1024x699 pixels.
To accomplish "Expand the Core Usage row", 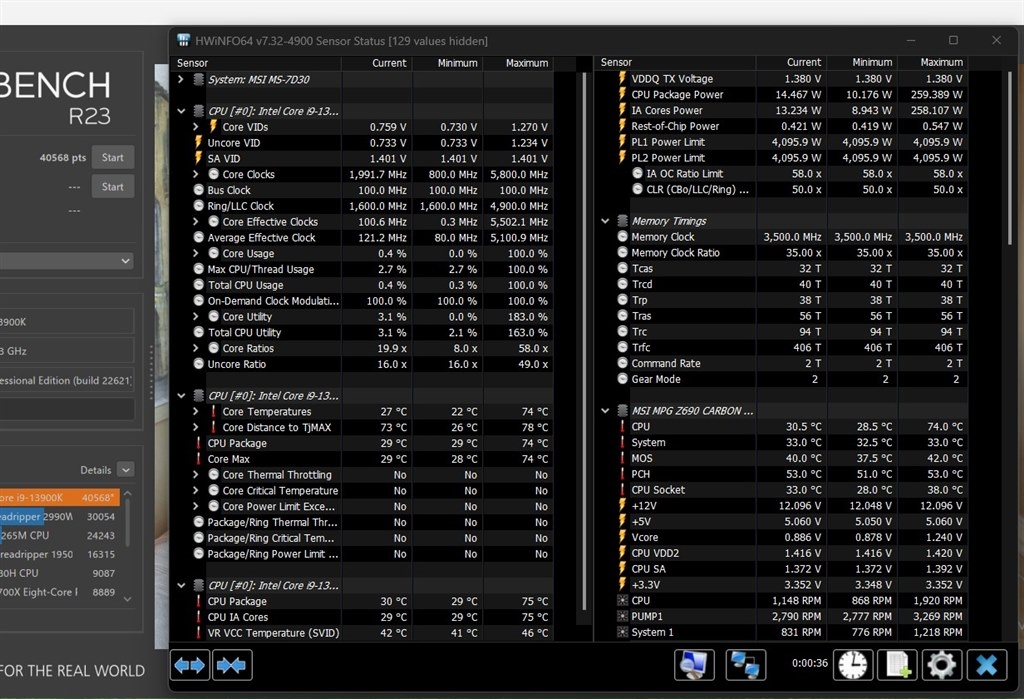I will [195, 253].
